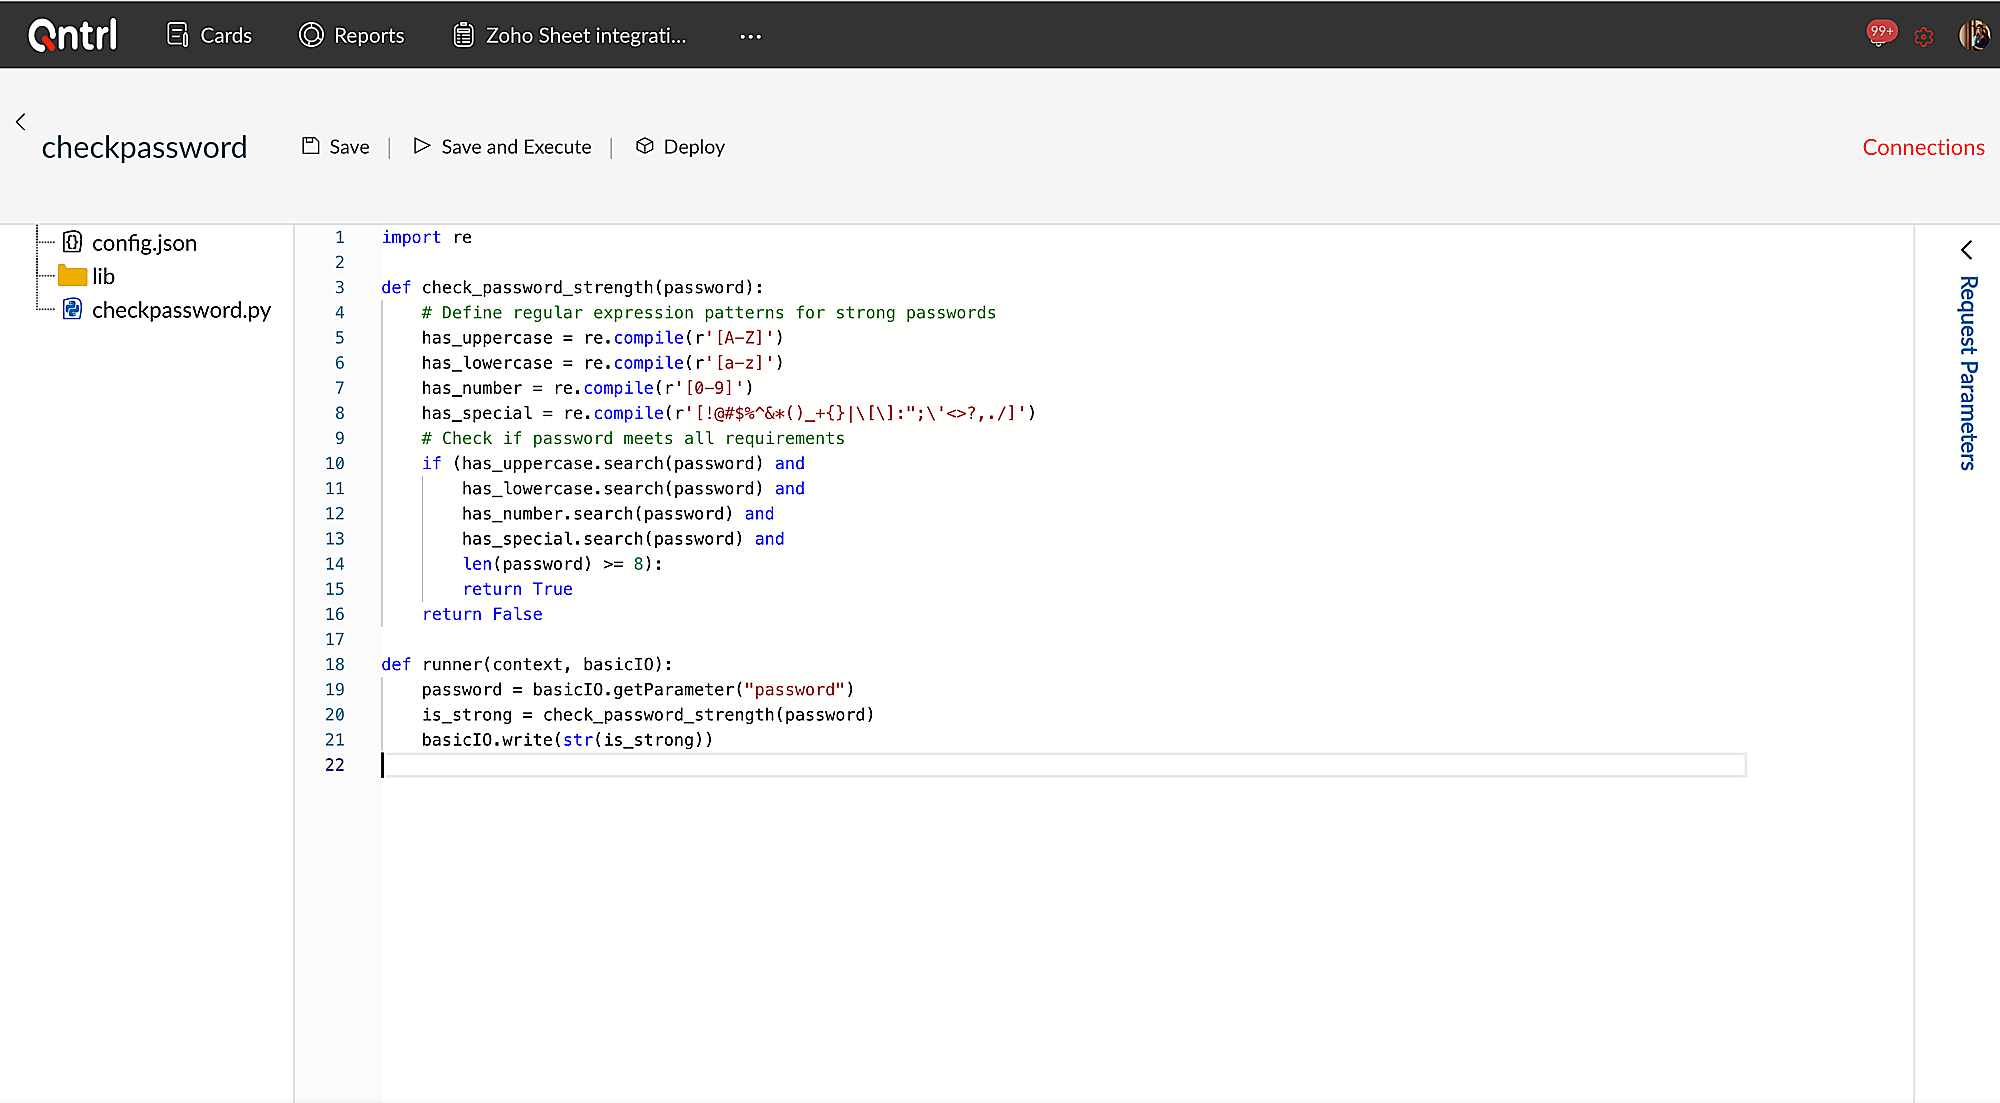Click the Reports circular icon
The image size is (2000, 1103).
tap(311, 35)
